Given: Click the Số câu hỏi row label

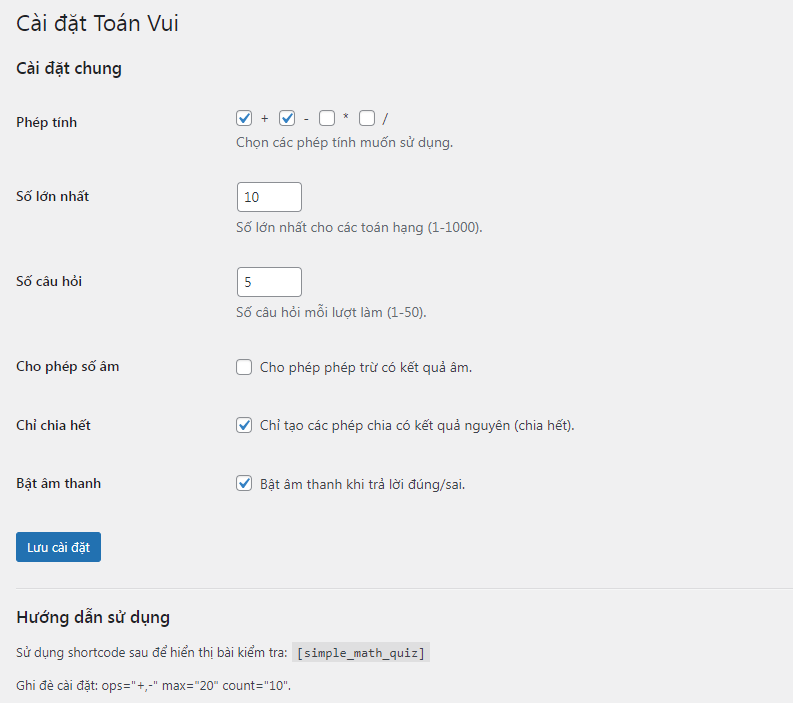Looking at the screenshot, I should click(x=49, y=281).
